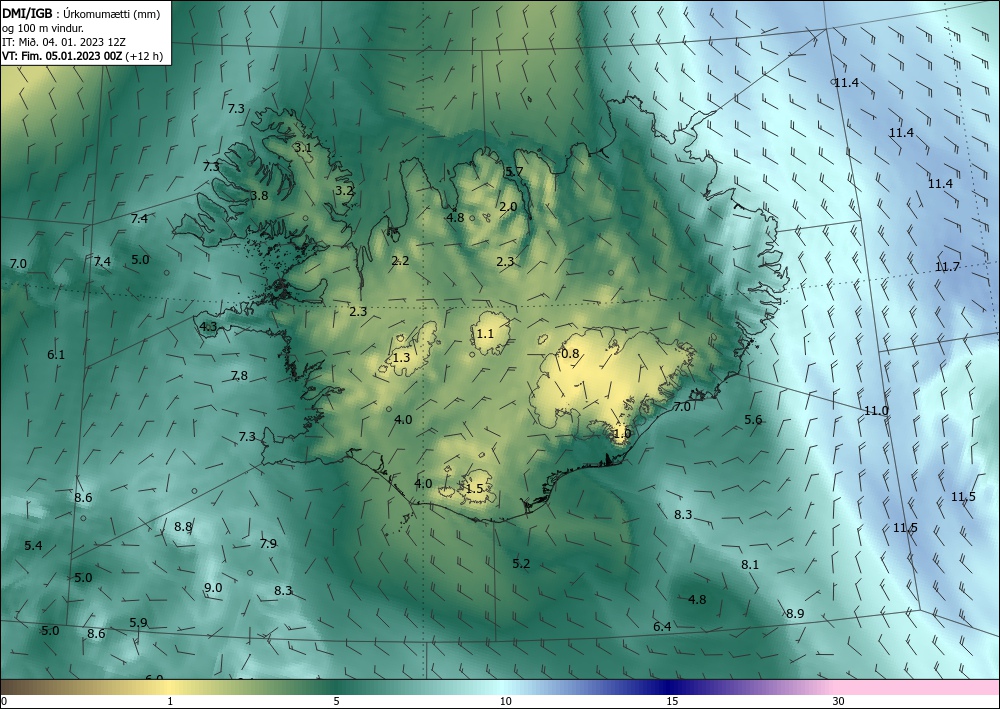1000x709 pixels.
Task: Click the 5.2 value south of the coast
Action: point(521,564)
